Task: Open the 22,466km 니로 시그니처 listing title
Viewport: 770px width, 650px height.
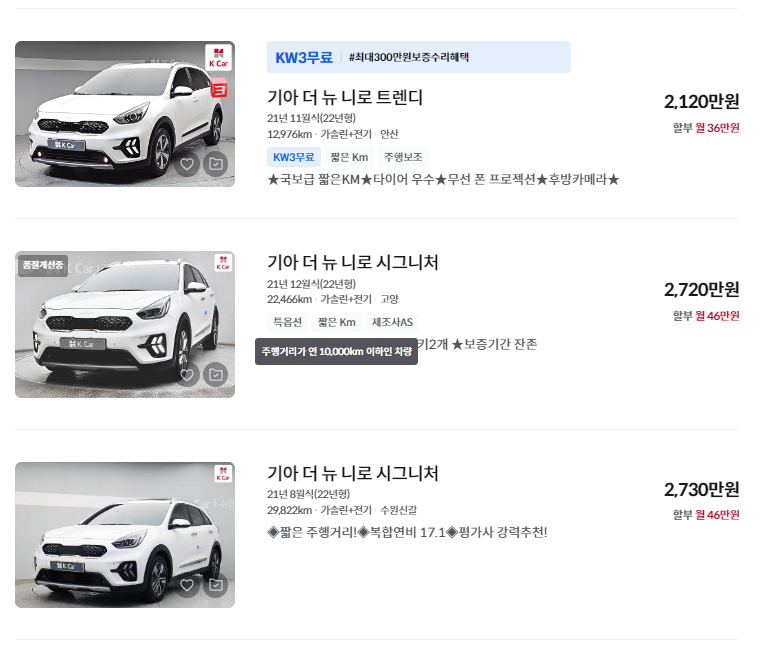Action: click(353, 262)
